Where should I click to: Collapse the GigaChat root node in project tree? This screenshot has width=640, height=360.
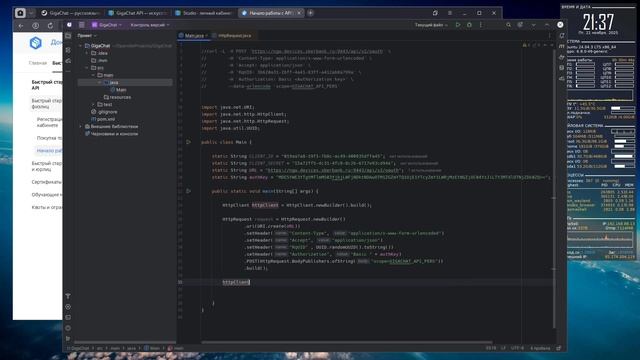[81, 46]
